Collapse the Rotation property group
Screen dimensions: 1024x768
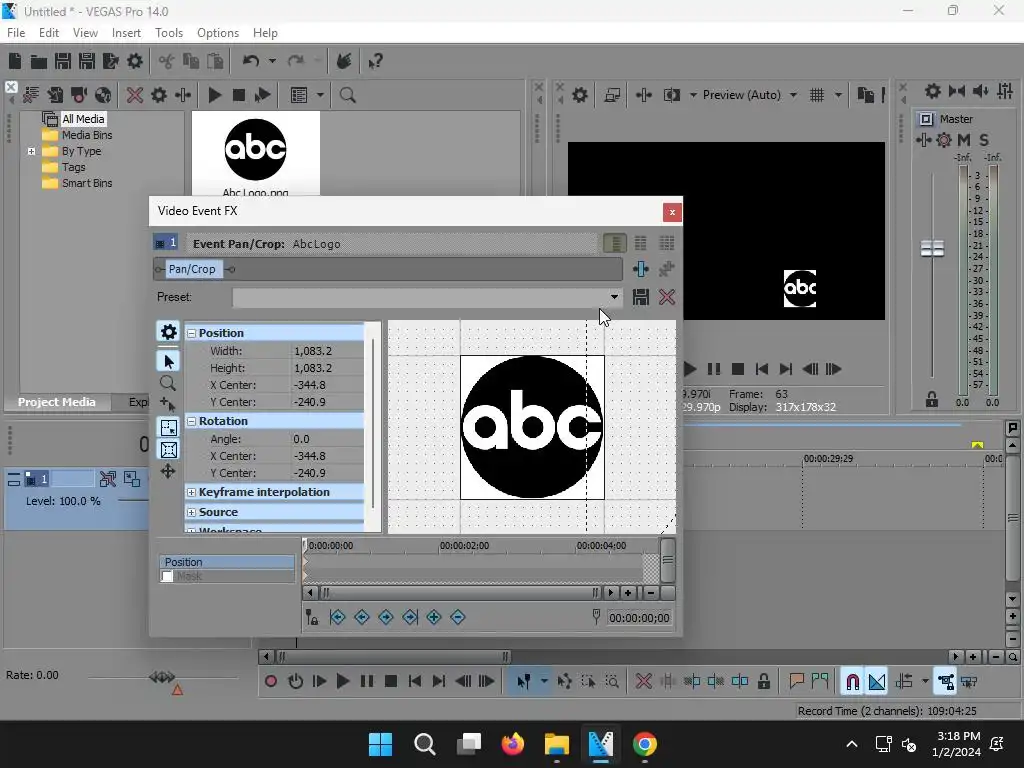[191, 421]
